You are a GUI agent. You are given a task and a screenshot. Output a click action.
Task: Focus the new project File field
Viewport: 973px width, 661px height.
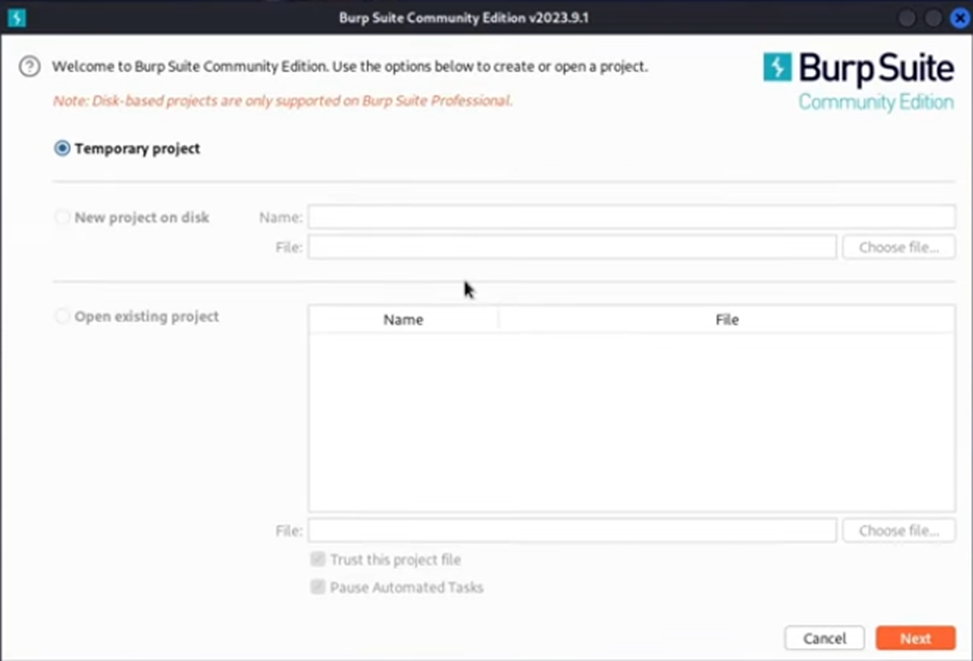tap(572, 247)
